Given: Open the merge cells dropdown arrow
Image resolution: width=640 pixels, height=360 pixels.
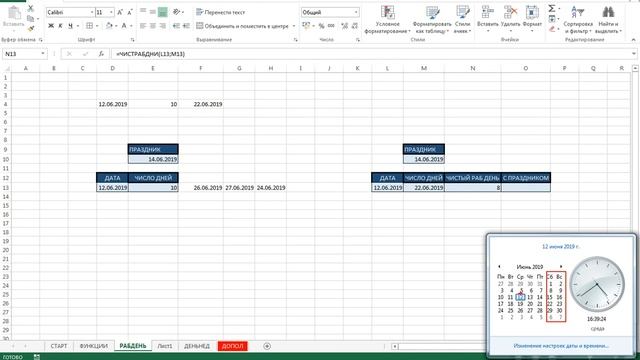Looking at the screenshot, I should point(293,26).
